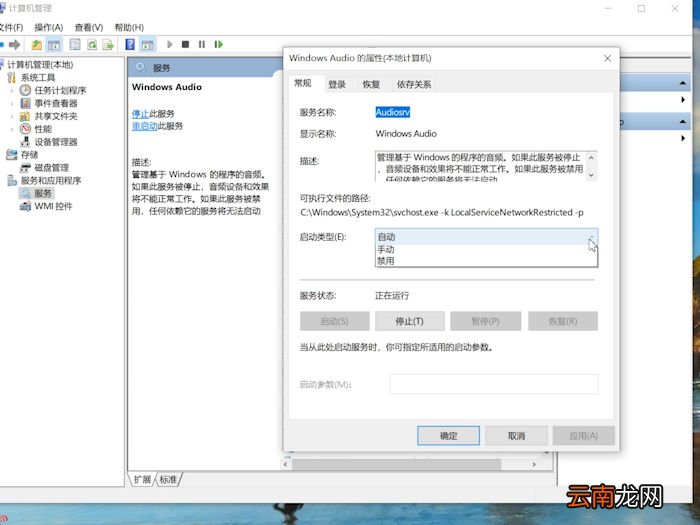Expand the 任务计划程序 tree arrow
700x525 pixels.
click(12, 91)
